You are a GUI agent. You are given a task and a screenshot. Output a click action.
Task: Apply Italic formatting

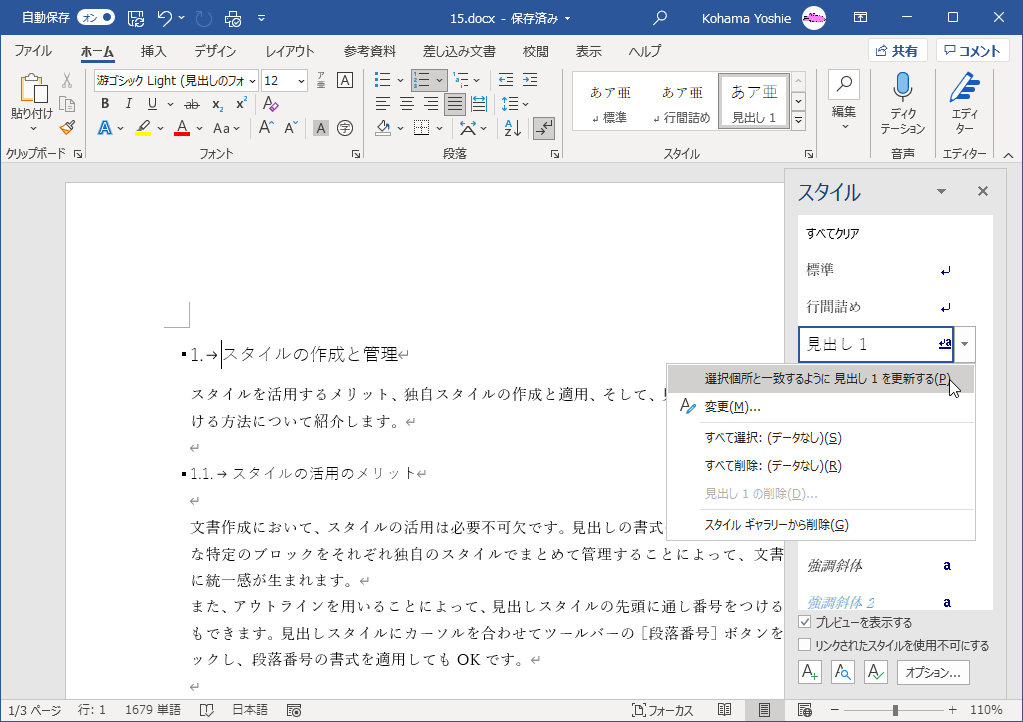click(129, 104)
